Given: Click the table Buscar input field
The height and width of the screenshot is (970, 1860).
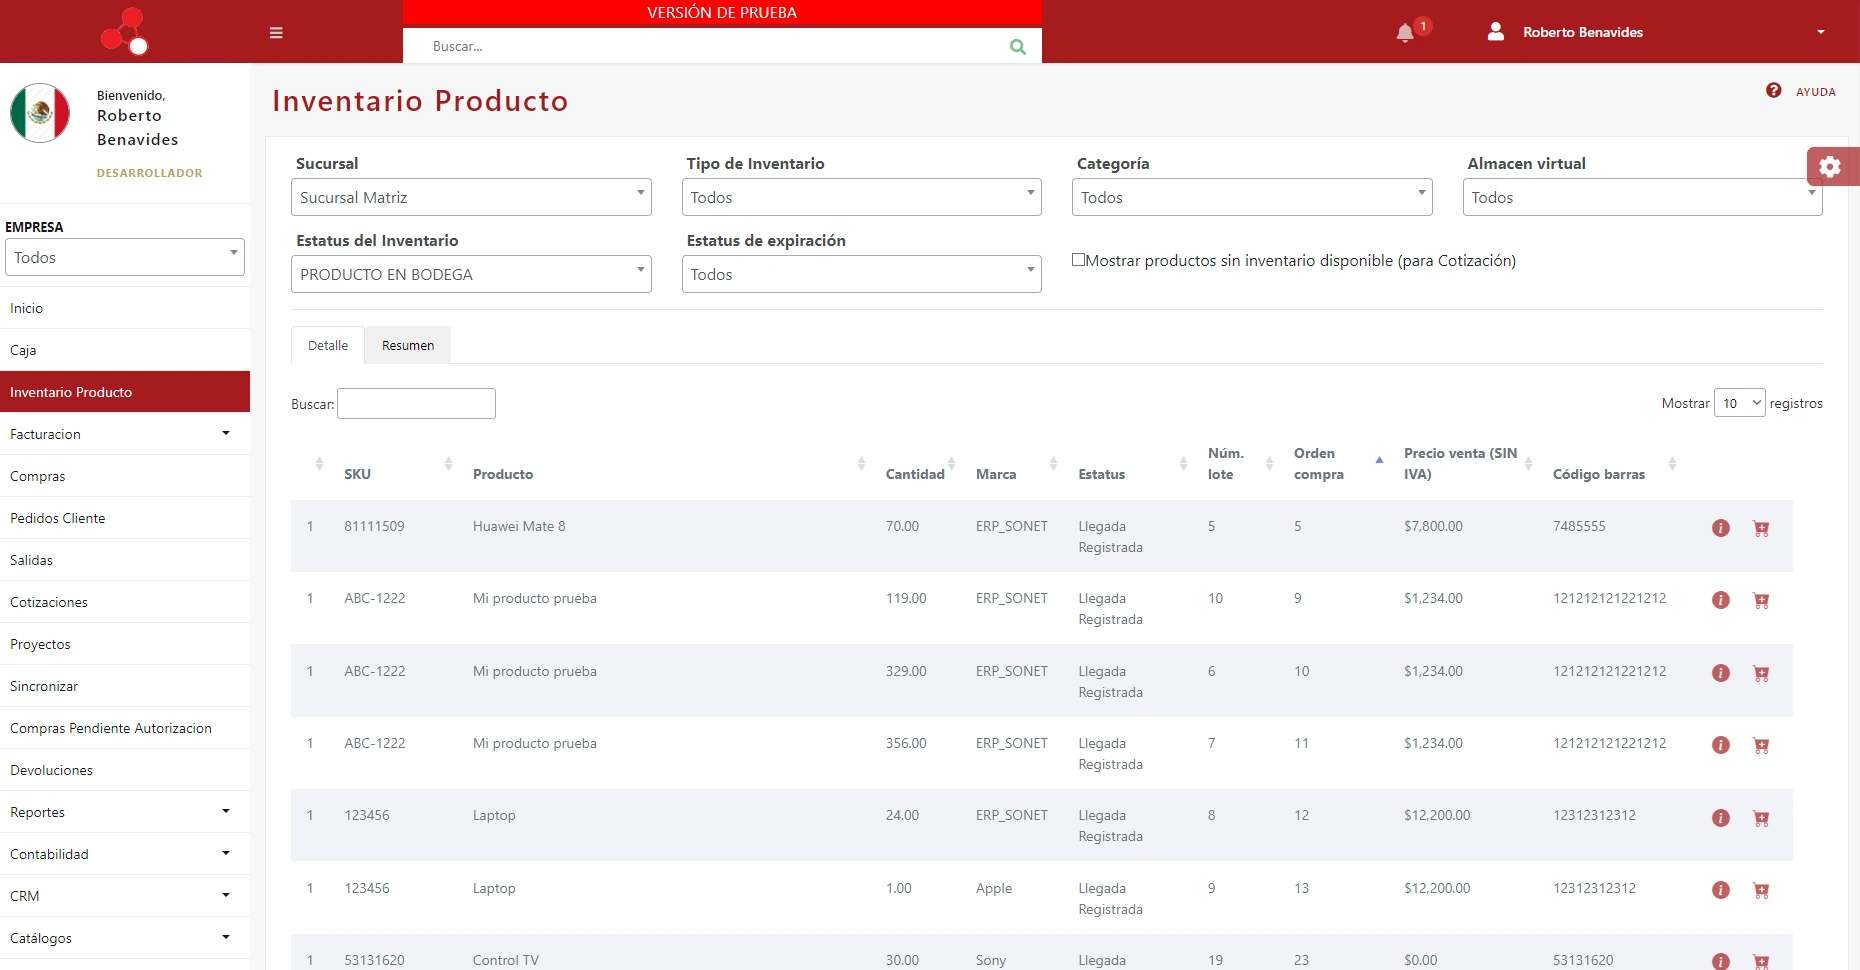Looking at the screenshot, I should click(x=416, y=403).
